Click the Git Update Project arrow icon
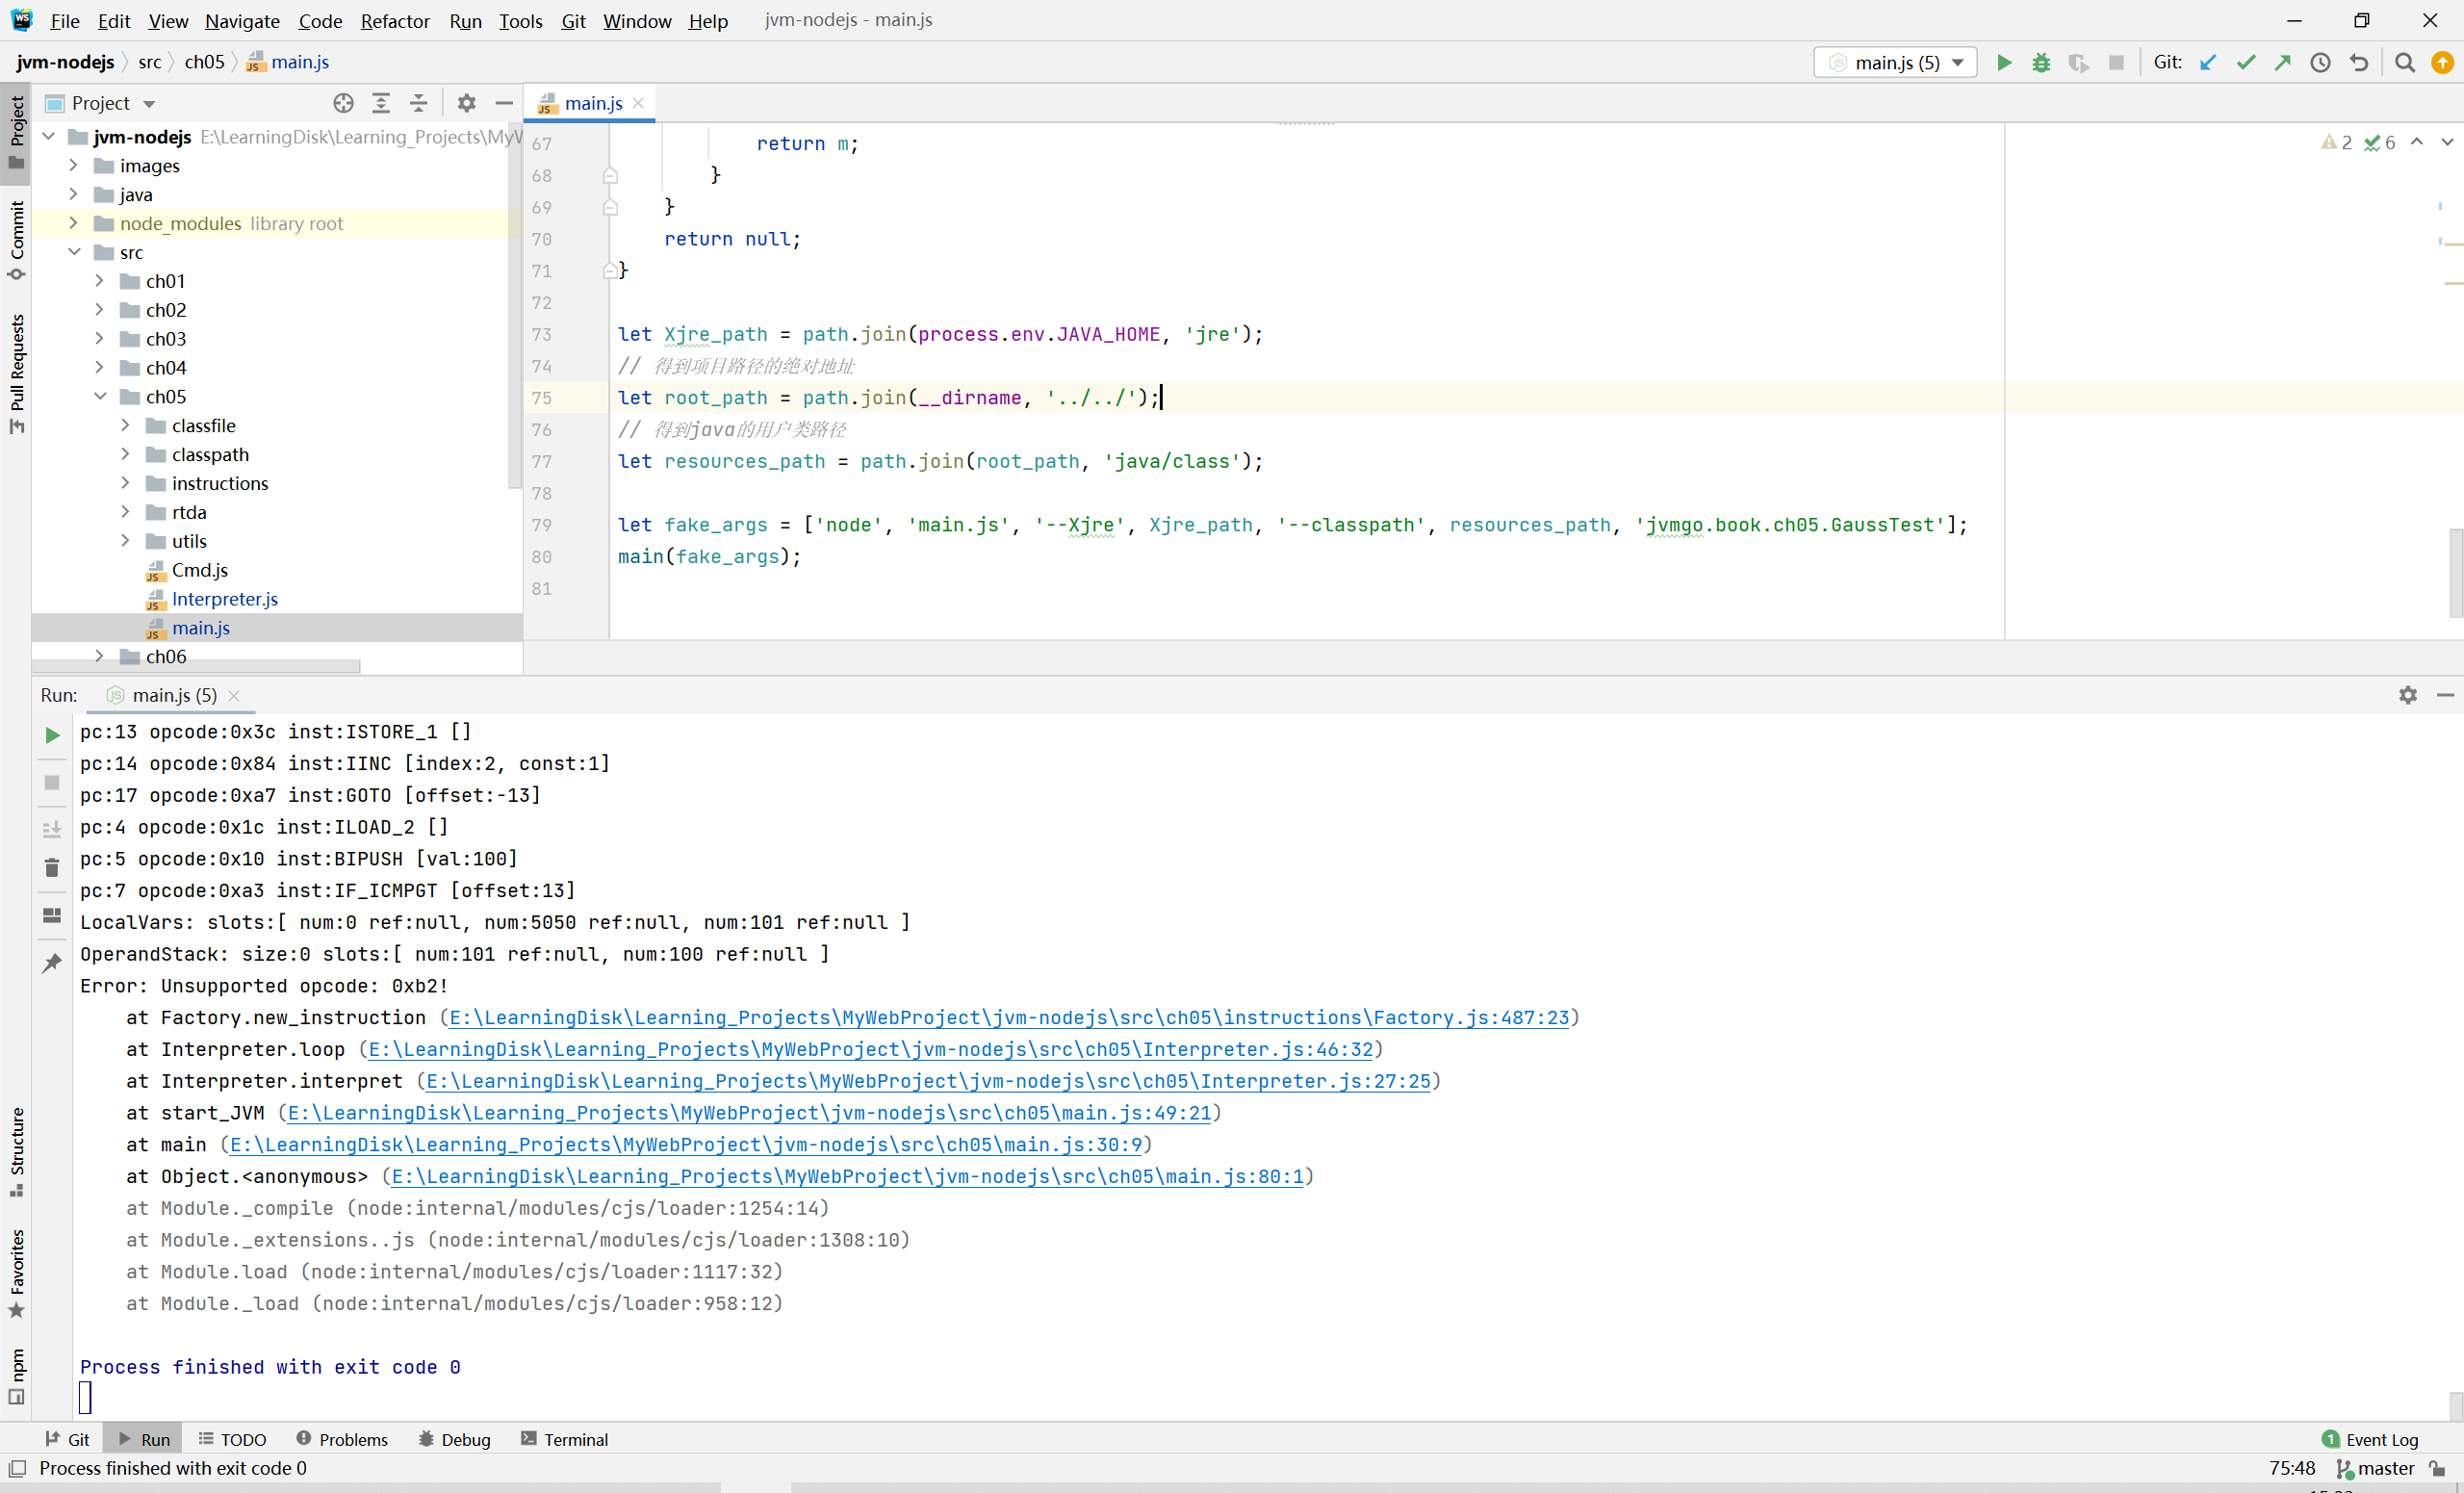 (2208, 62)
